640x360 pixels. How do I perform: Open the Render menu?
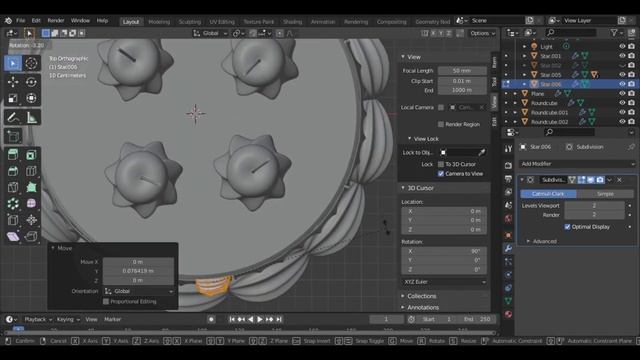pyautogui.click(x=56, y=20)
